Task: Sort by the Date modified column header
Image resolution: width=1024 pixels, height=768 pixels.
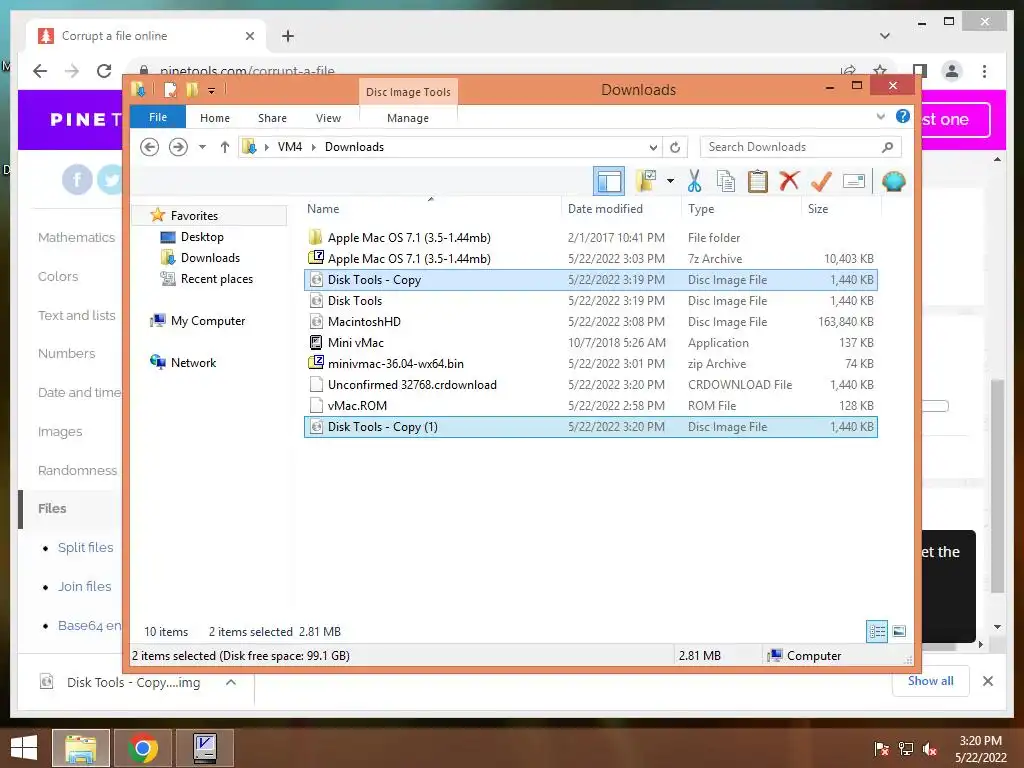Action: (620, 209)
